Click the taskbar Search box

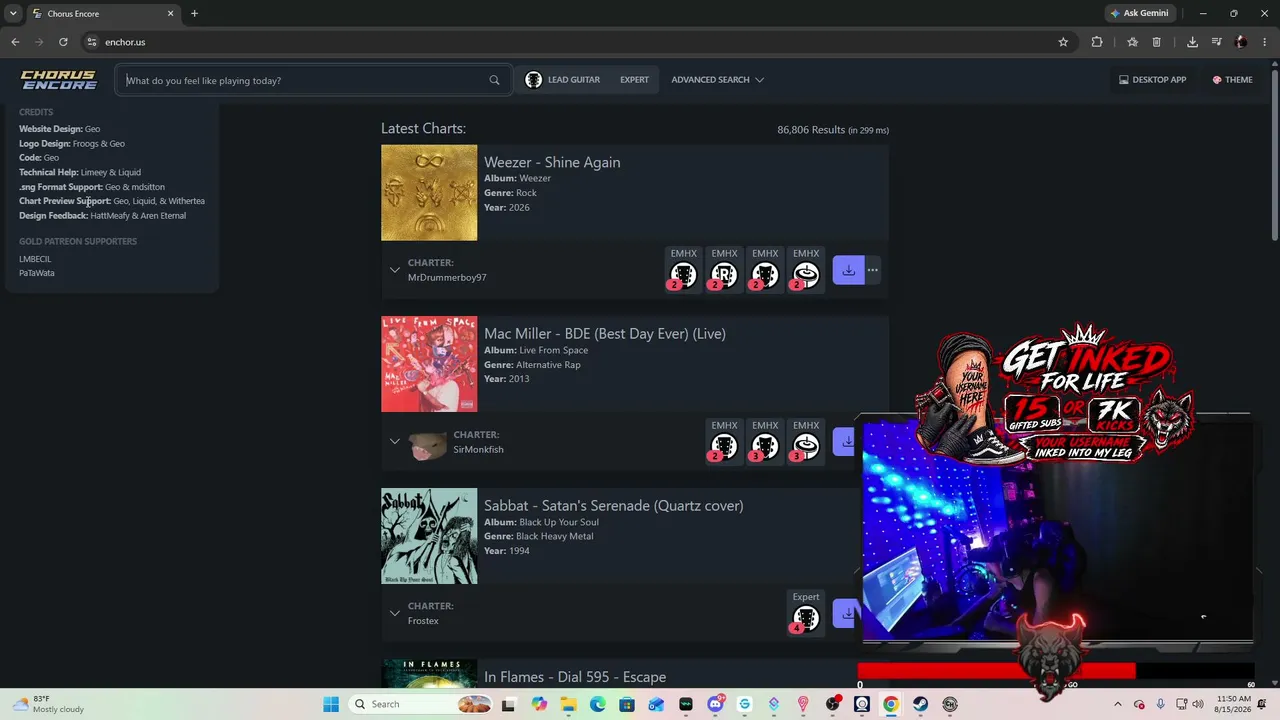pyautogui.click(x=422, y=704)
